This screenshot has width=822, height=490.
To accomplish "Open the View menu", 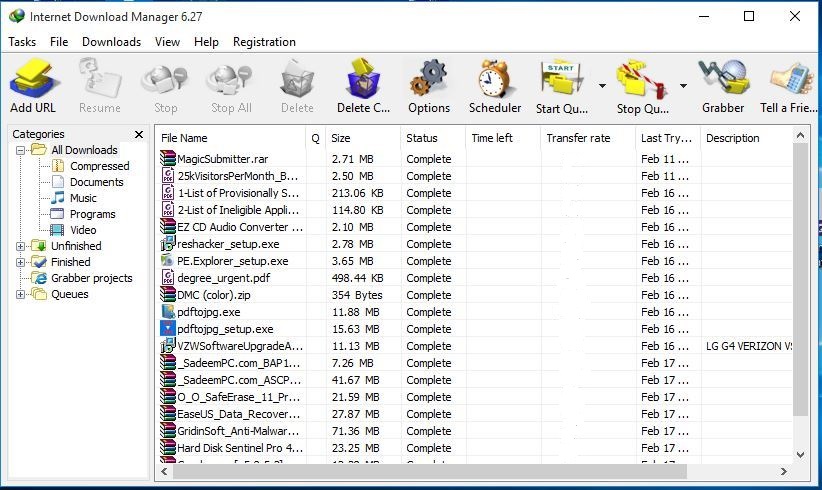I will [x=167, y=42].
